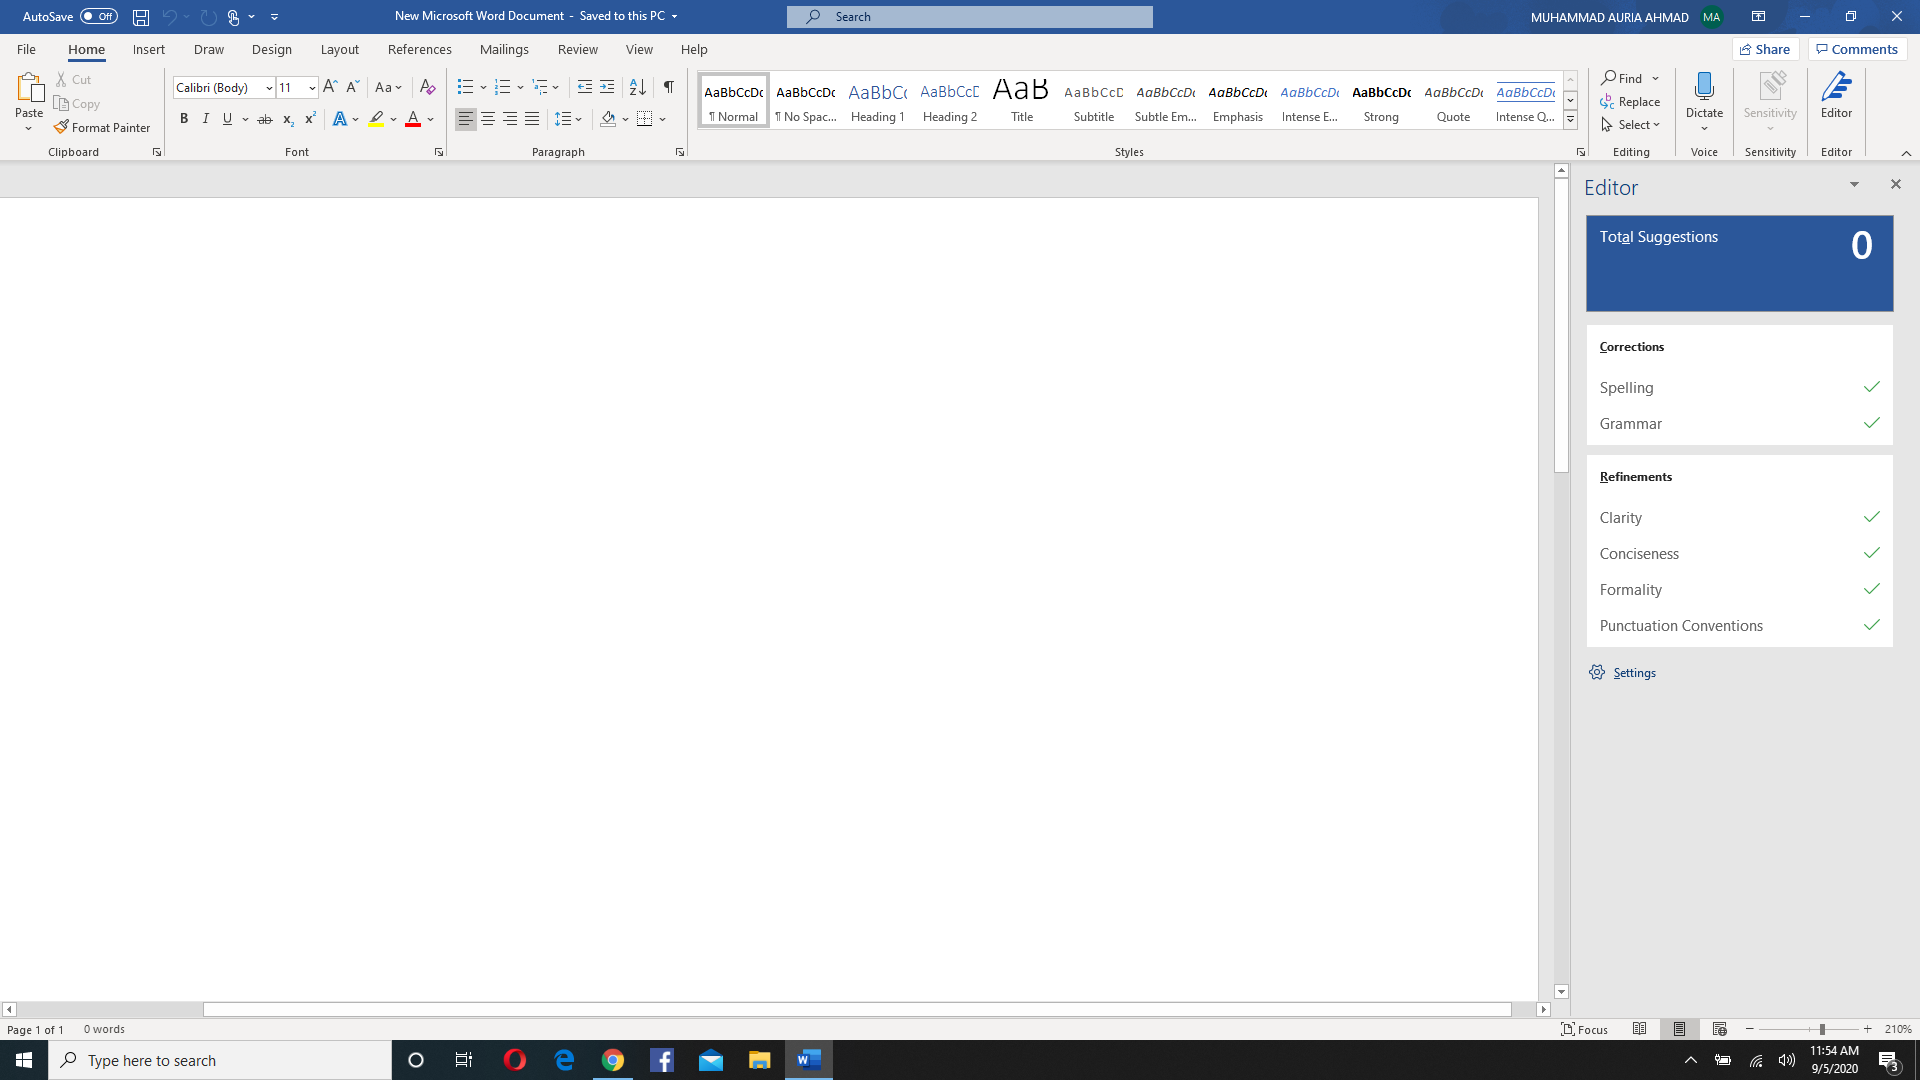Expand the font size dropdown
The height and width of the screenshot is (1080, 1920).
[x=312, y=88]
